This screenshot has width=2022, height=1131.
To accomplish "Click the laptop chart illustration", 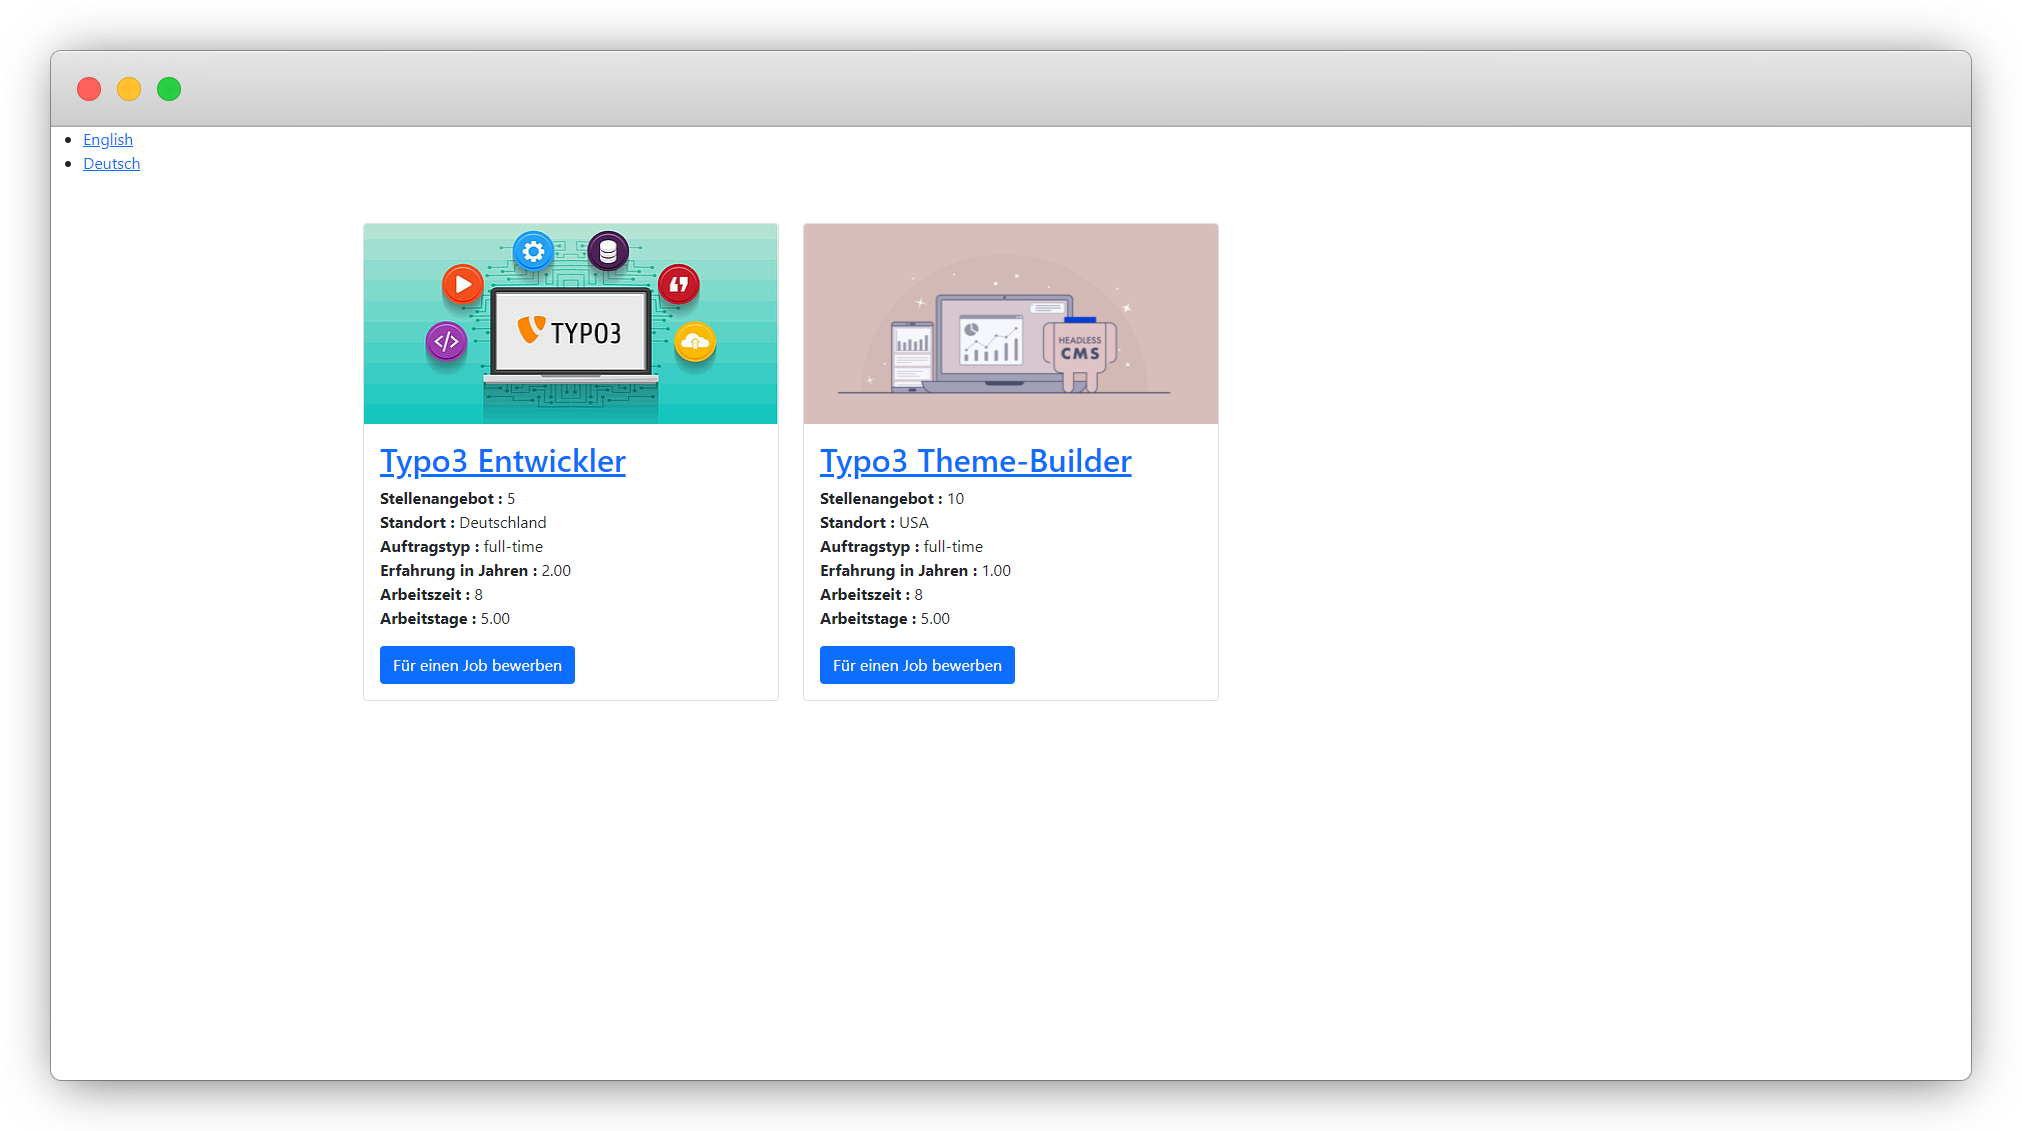I will click(x=991, y=341).
